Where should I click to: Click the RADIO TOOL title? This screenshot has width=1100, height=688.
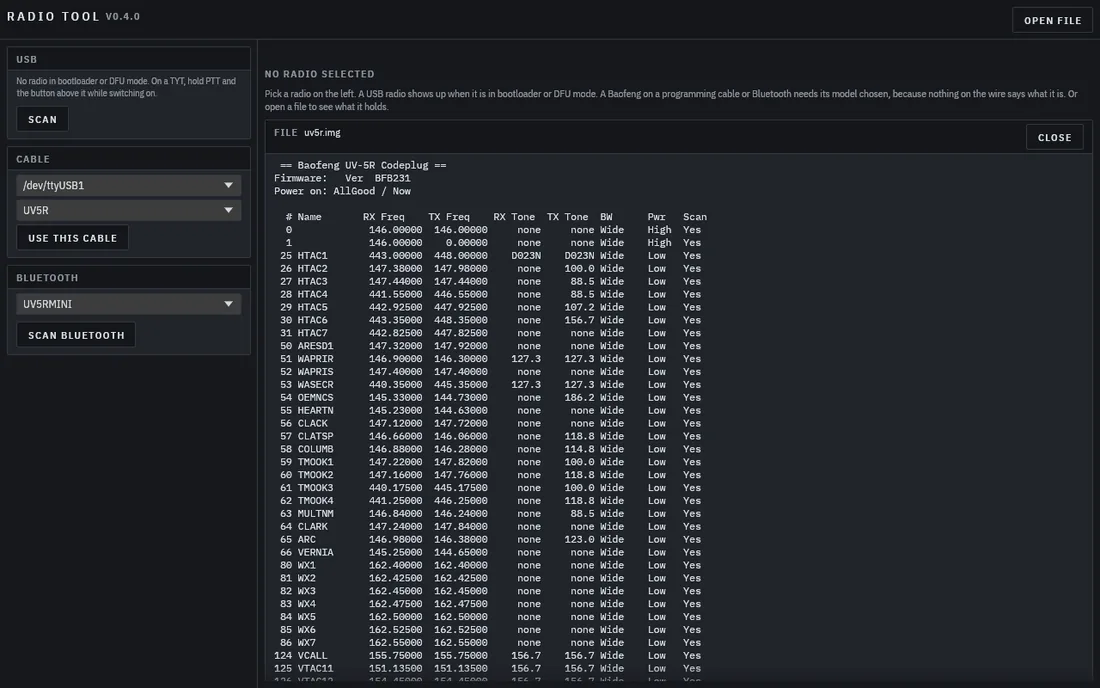(x=53, y=16)
